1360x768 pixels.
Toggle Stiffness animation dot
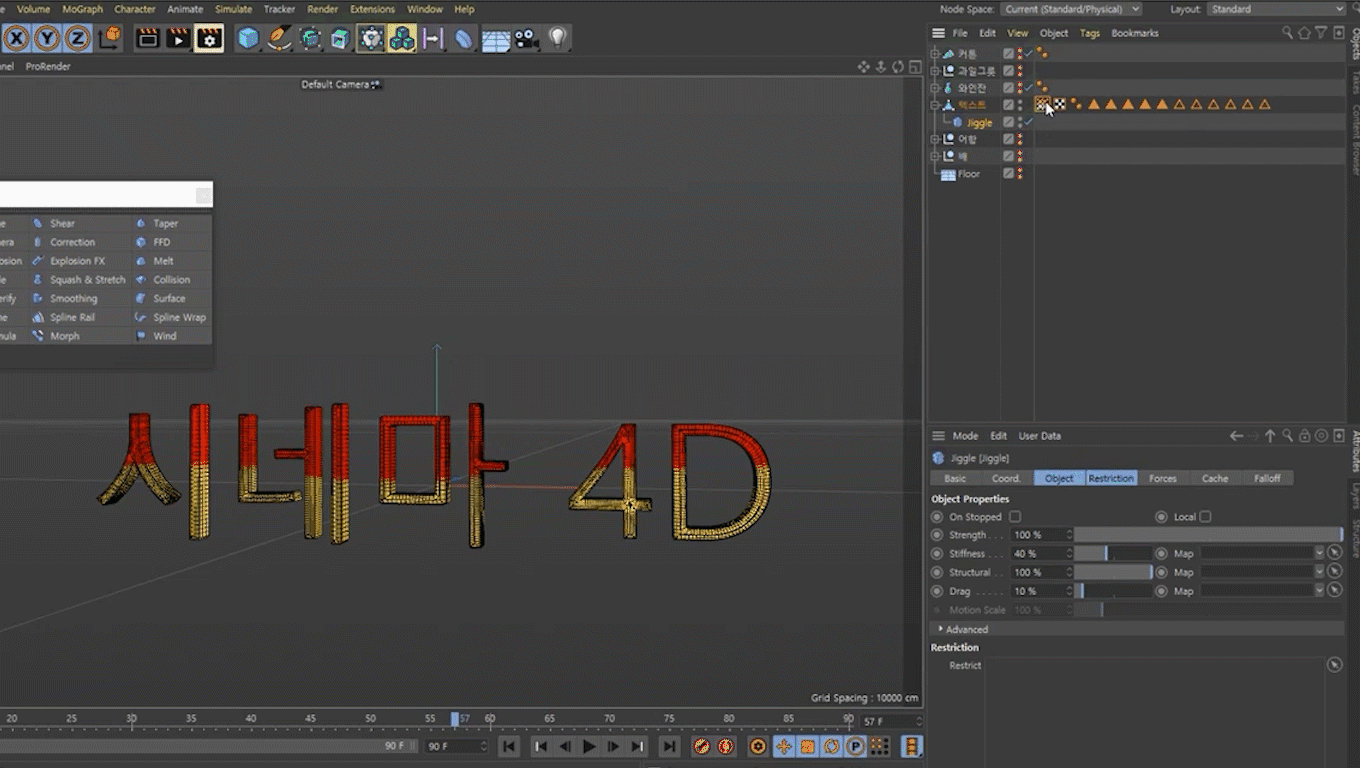[x=937, y=553]
